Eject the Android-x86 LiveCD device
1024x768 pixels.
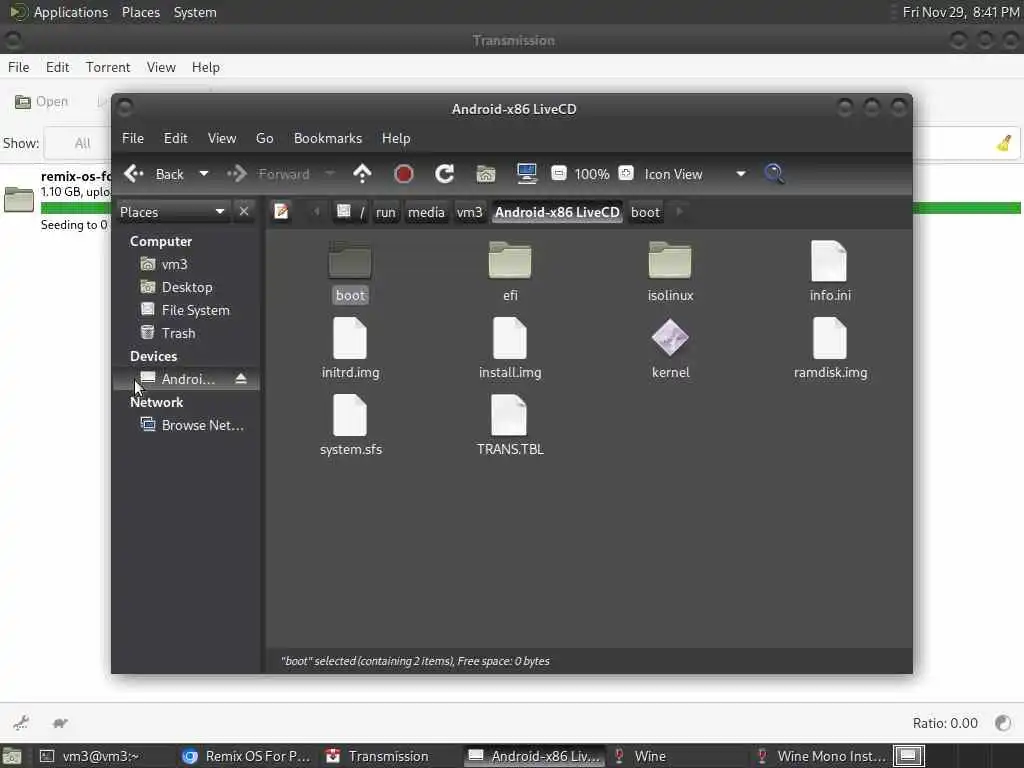(x=241, y=379)
